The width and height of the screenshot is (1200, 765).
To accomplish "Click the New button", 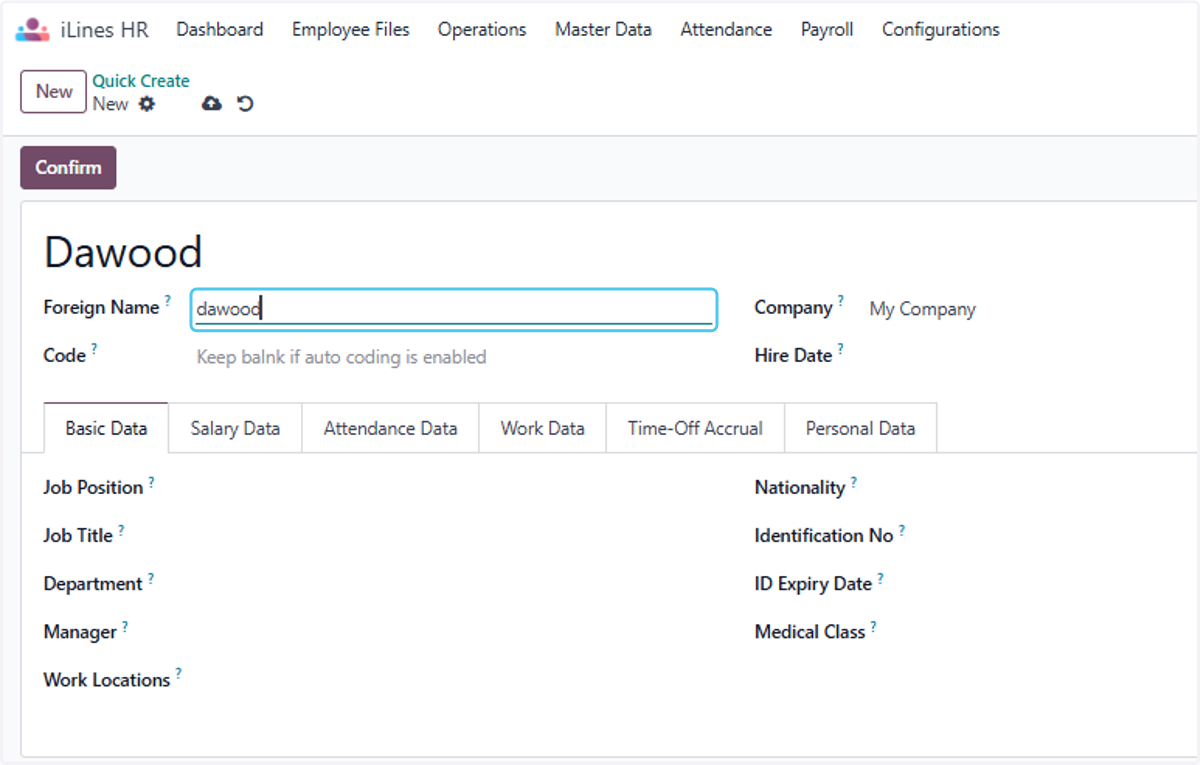I will (54, 92).
